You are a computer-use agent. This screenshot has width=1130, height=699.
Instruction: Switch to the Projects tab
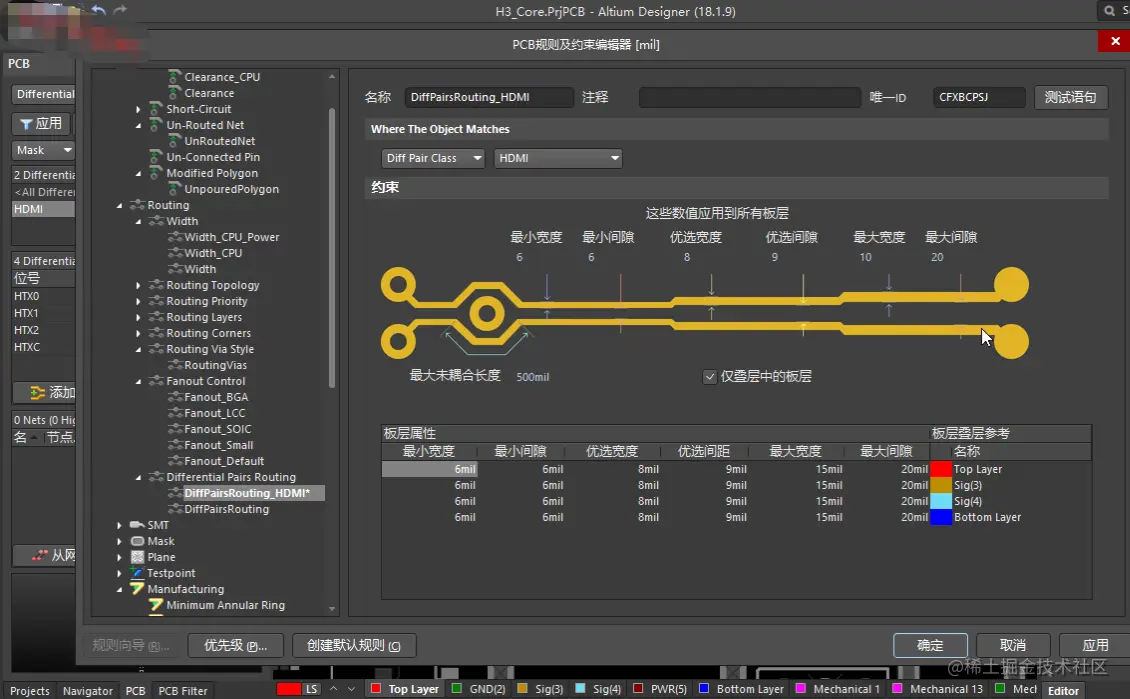tap(30, 690)
